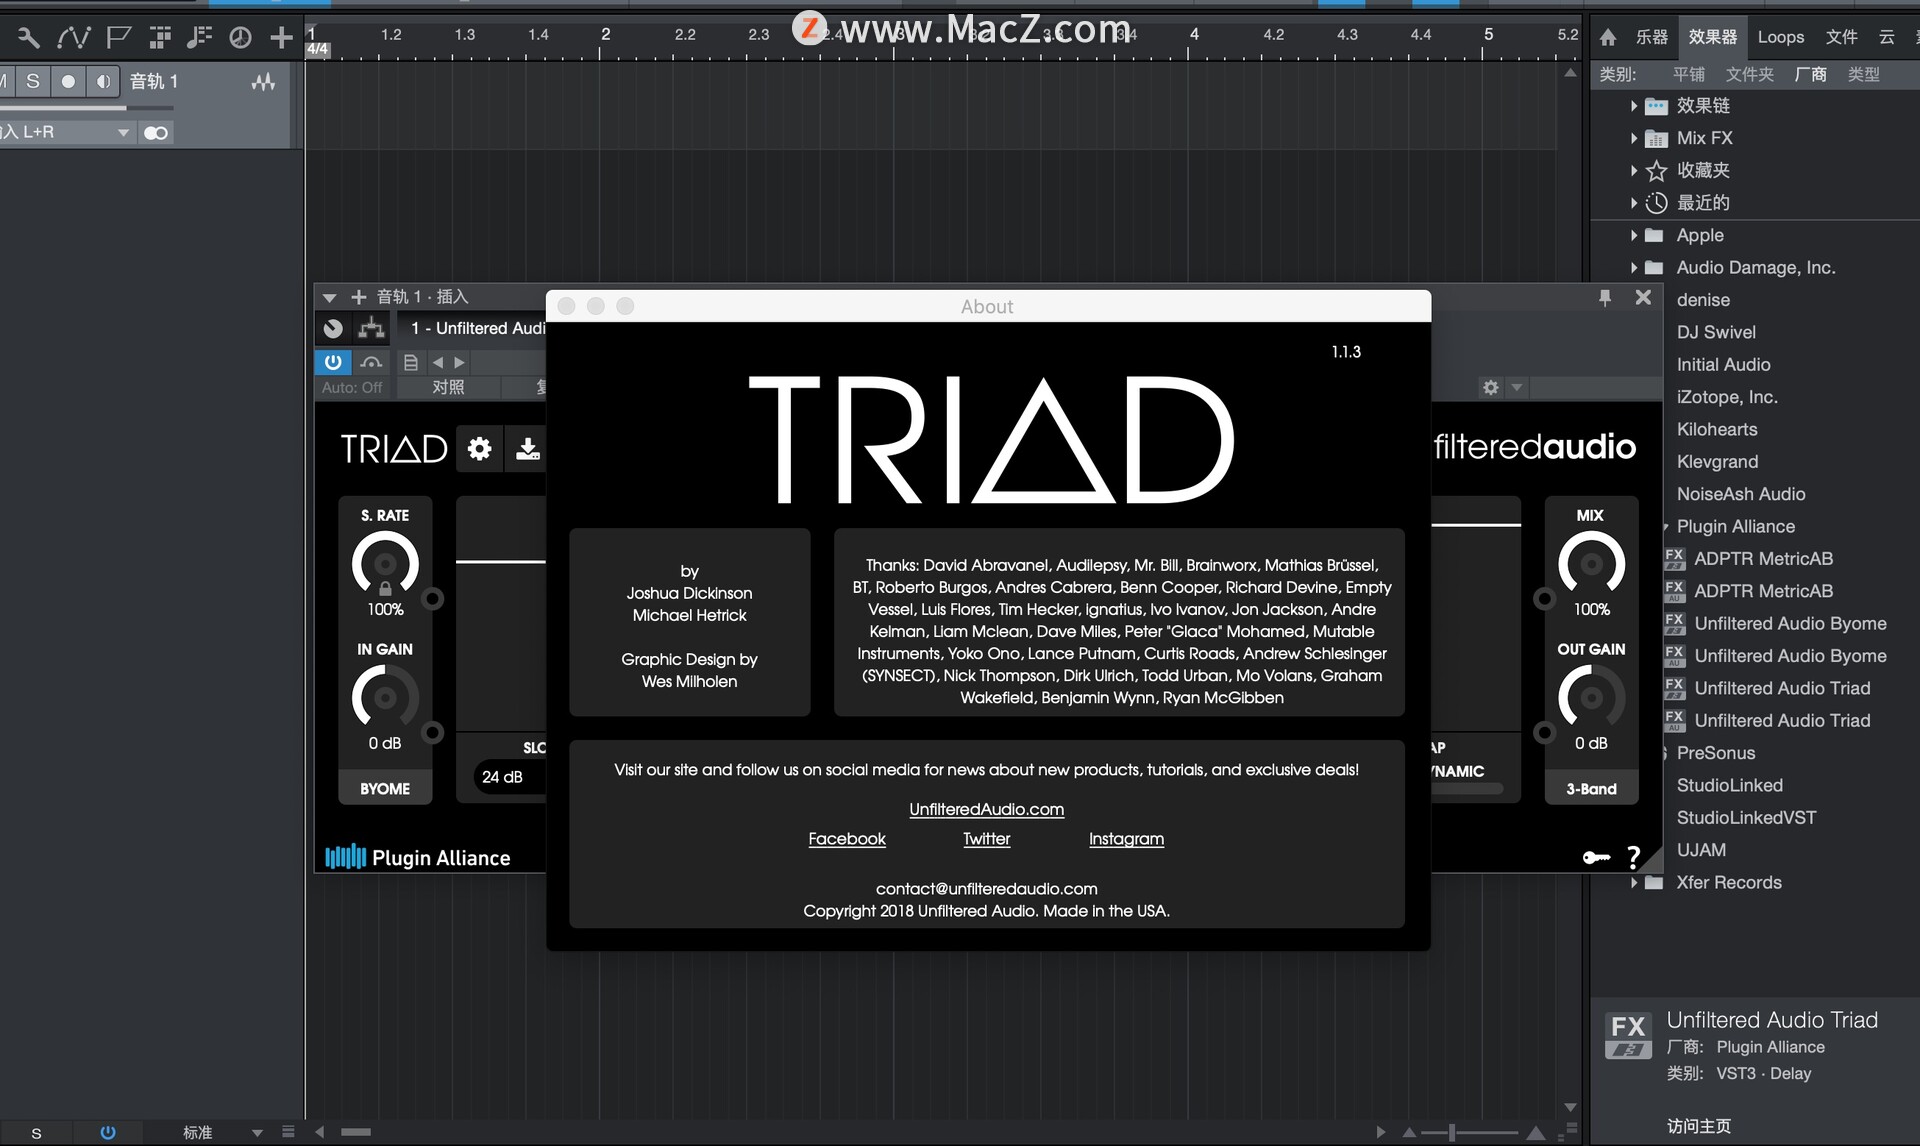Toggle the input channel stereo switch
This screenshot has width=1920, height=1146.
(x=156, y=132)
